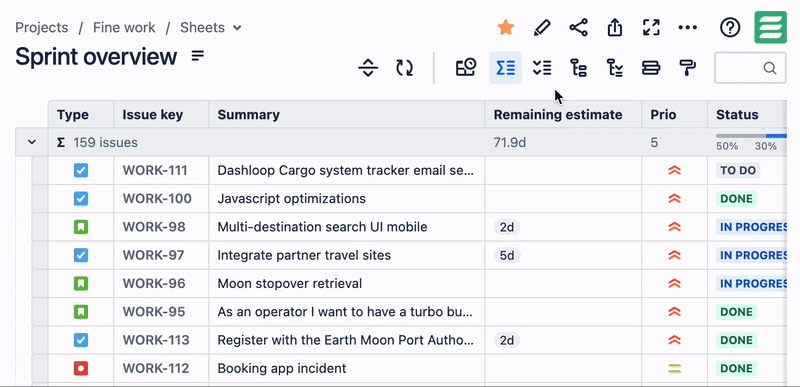The image size is (800, 387).
Task: Click the 5d estimate of WORK-97
Action: 507,255
